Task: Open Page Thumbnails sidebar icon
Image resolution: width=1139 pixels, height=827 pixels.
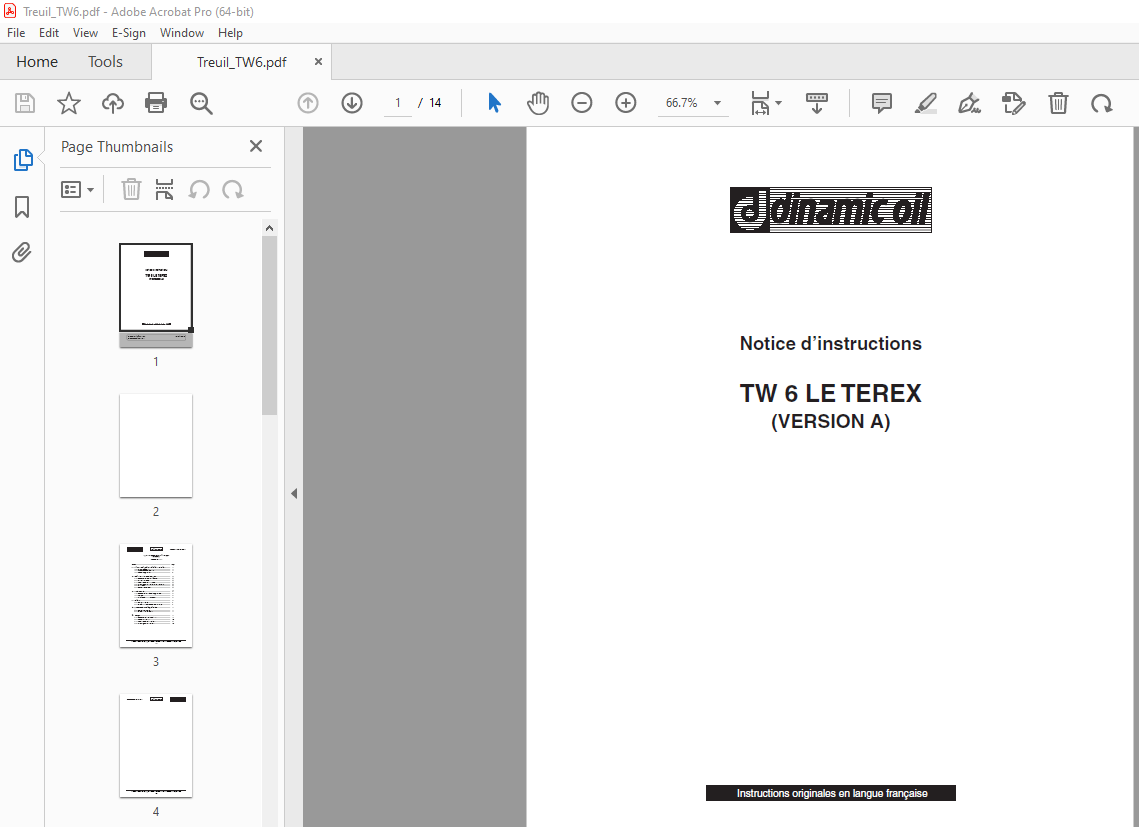Action: [x=23, y=160]
